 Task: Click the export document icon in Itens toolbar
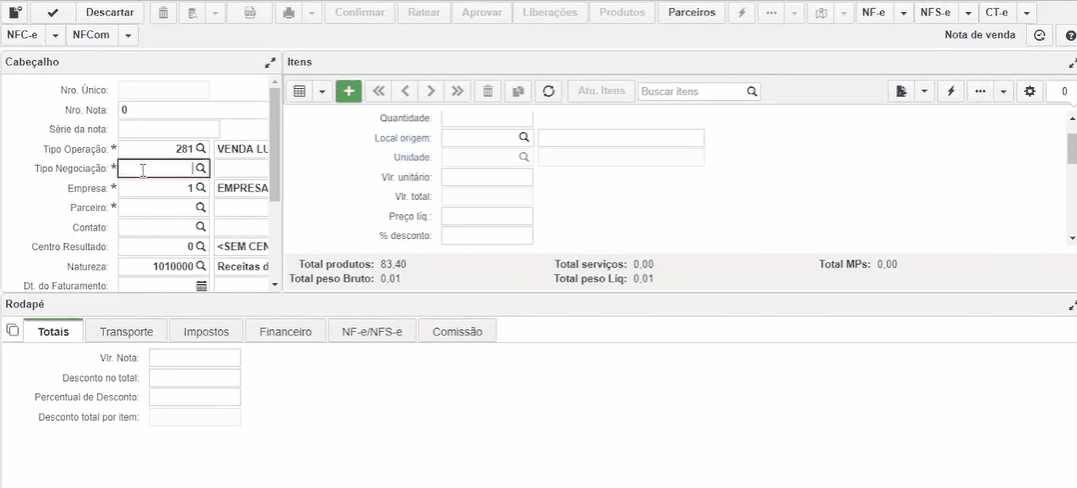[x=902, y=91]
